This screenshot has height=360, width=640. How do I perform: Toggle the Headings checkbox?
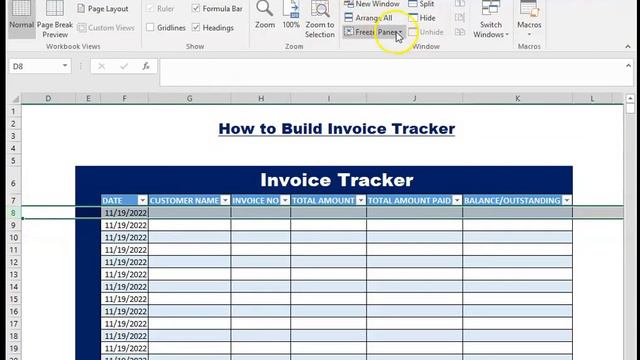coord(196,28)
